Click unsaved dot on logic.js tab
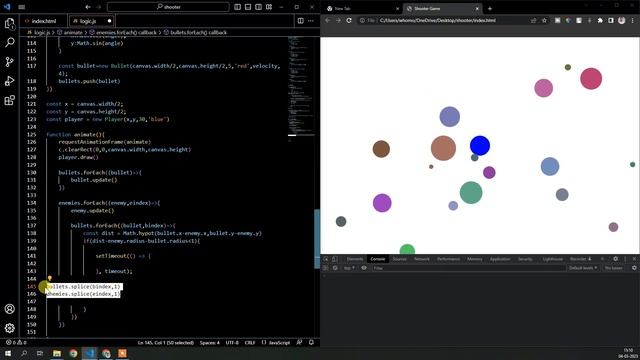Screen dimensions: 640x360 [109, 21]
